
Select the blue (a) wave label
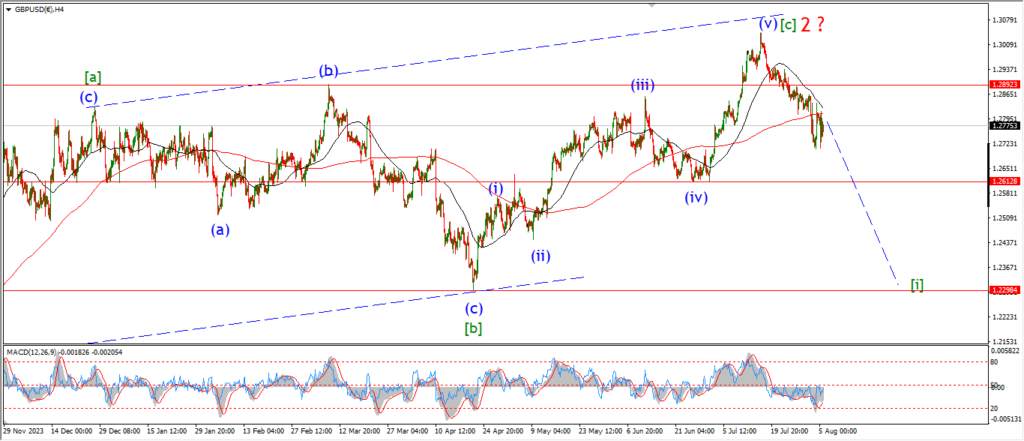[x=220, y=229]
